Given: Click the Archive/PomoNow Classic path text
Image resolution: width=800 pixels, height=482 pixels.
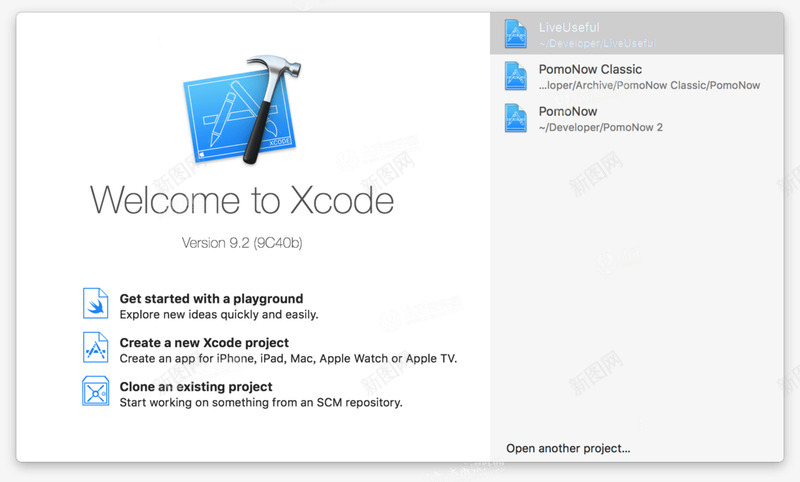Looking at the screenshot, I should click(x=649, y=85).
